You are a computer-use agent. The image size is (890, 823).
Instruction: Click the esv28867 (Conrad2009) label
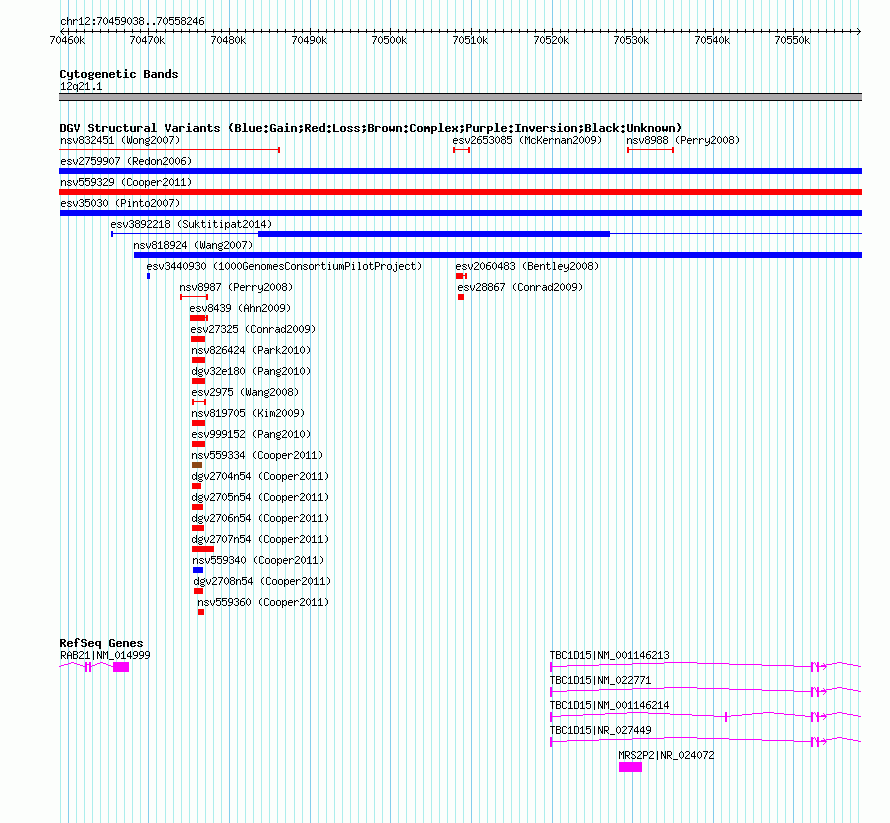click(520, 287)
